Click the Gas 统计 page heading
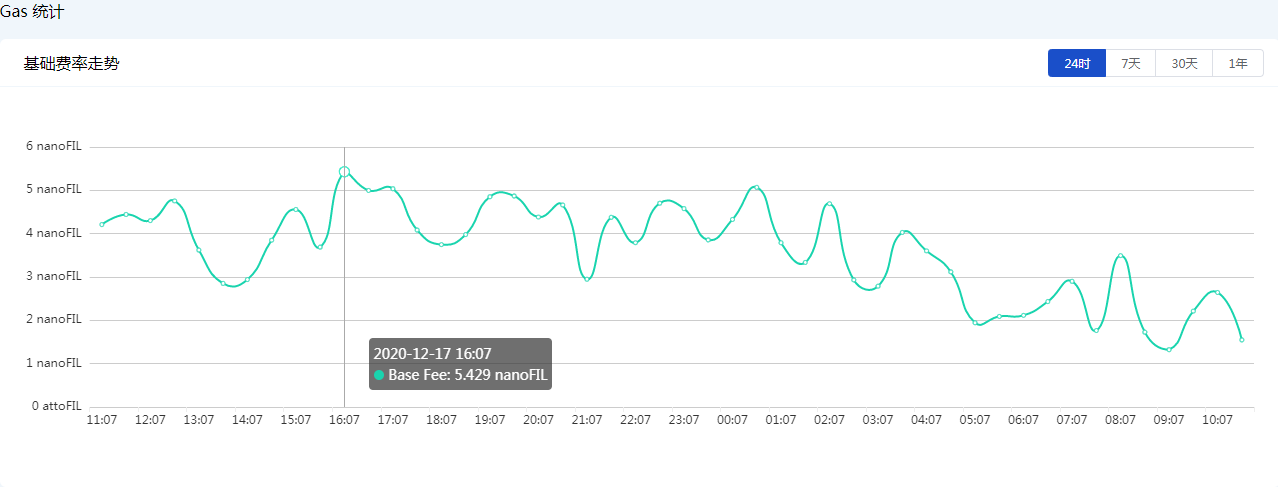 [32, 11]
